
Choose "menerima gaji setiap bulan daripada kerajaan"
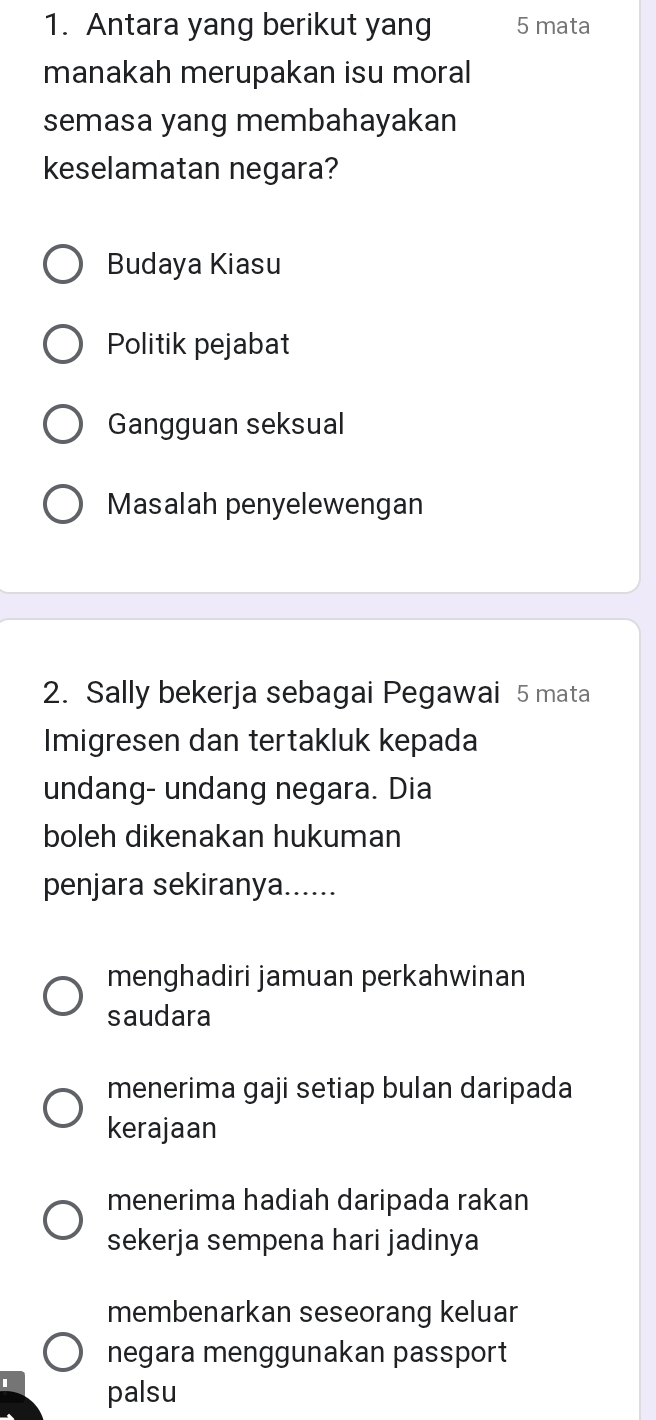coord(62,1107)
